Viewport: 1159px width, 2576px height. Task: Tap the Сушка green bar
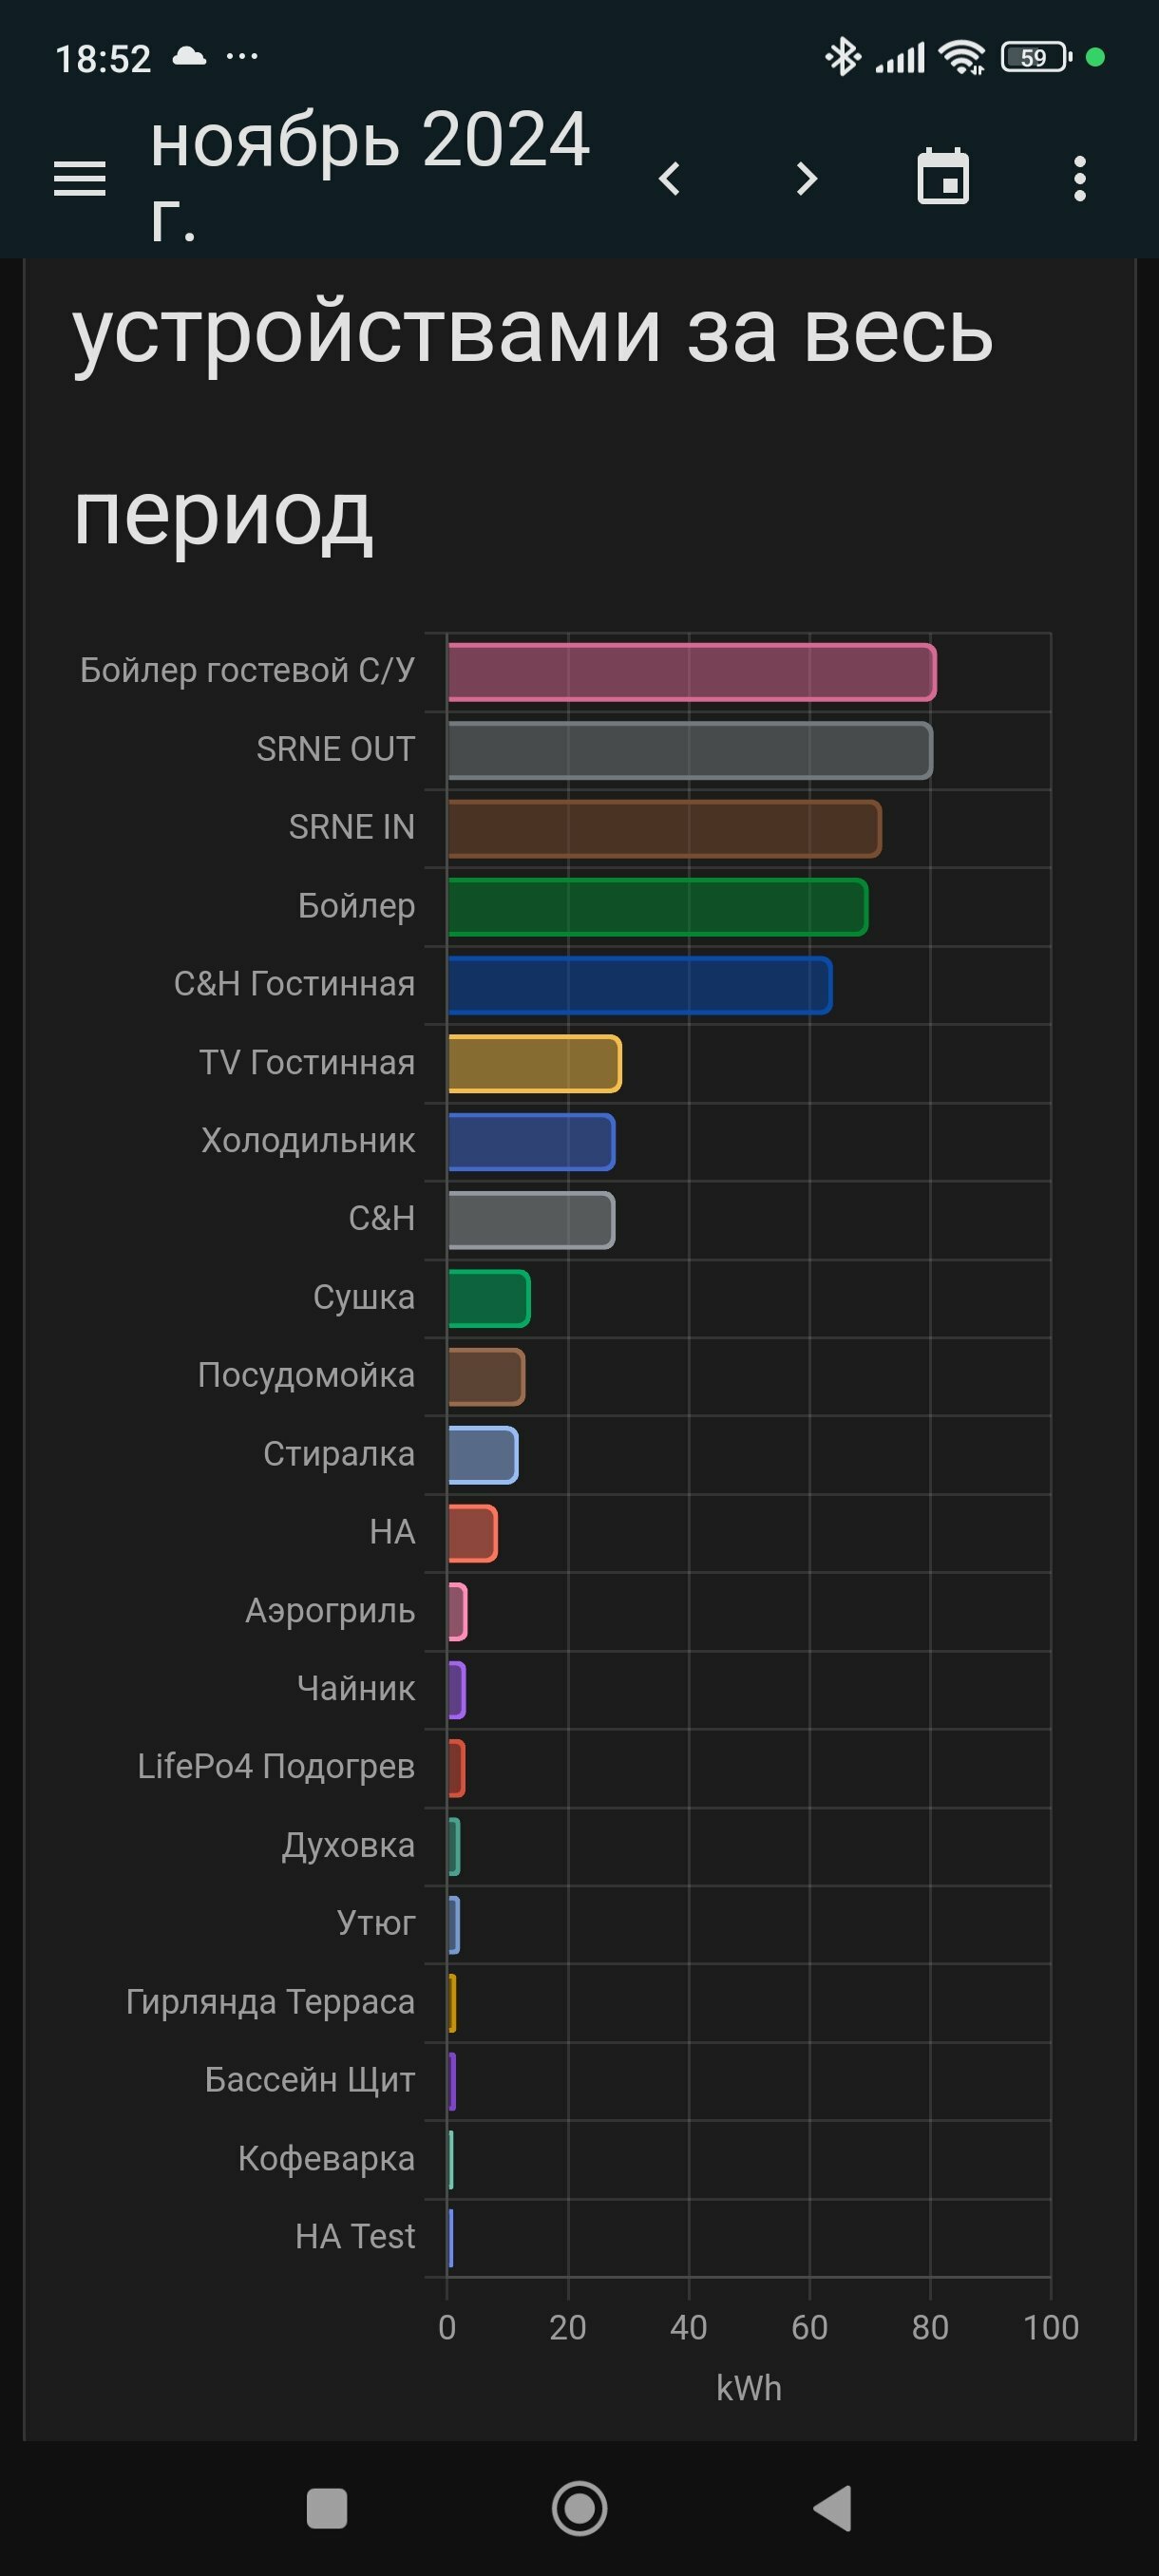[489, 1299]
